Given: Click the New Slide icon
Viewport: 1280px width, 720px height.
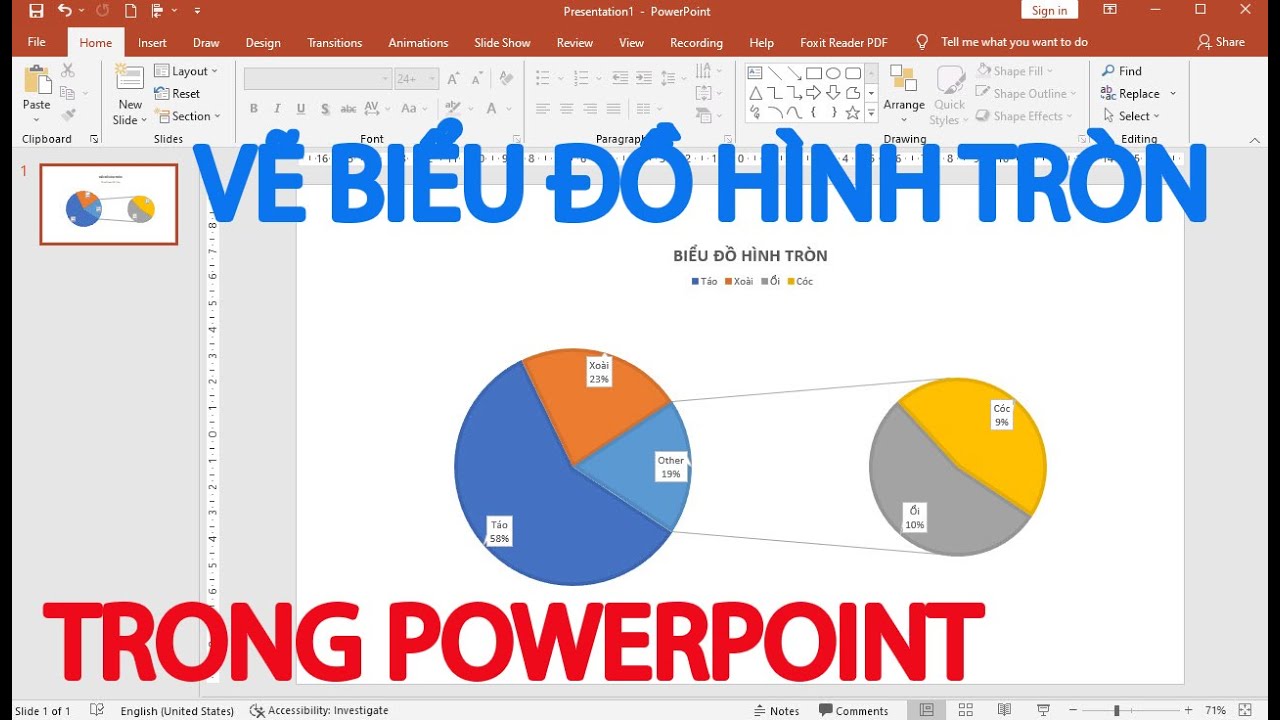Looking at the screenshot, I should click(x=130, y=78).
